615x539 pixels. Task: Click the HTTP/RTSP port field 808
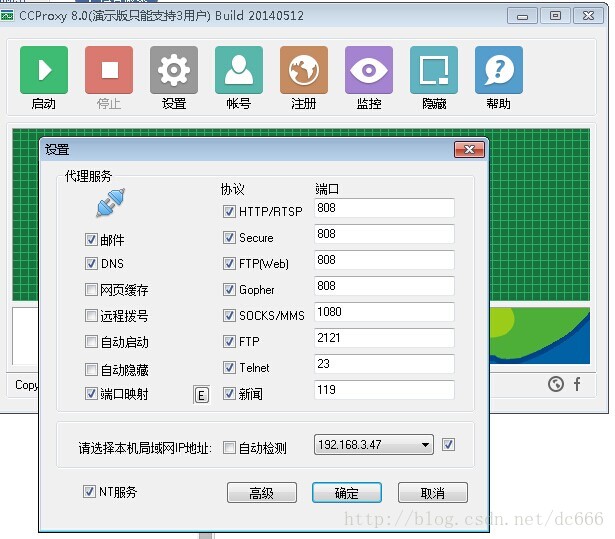(x=384, y=208)
